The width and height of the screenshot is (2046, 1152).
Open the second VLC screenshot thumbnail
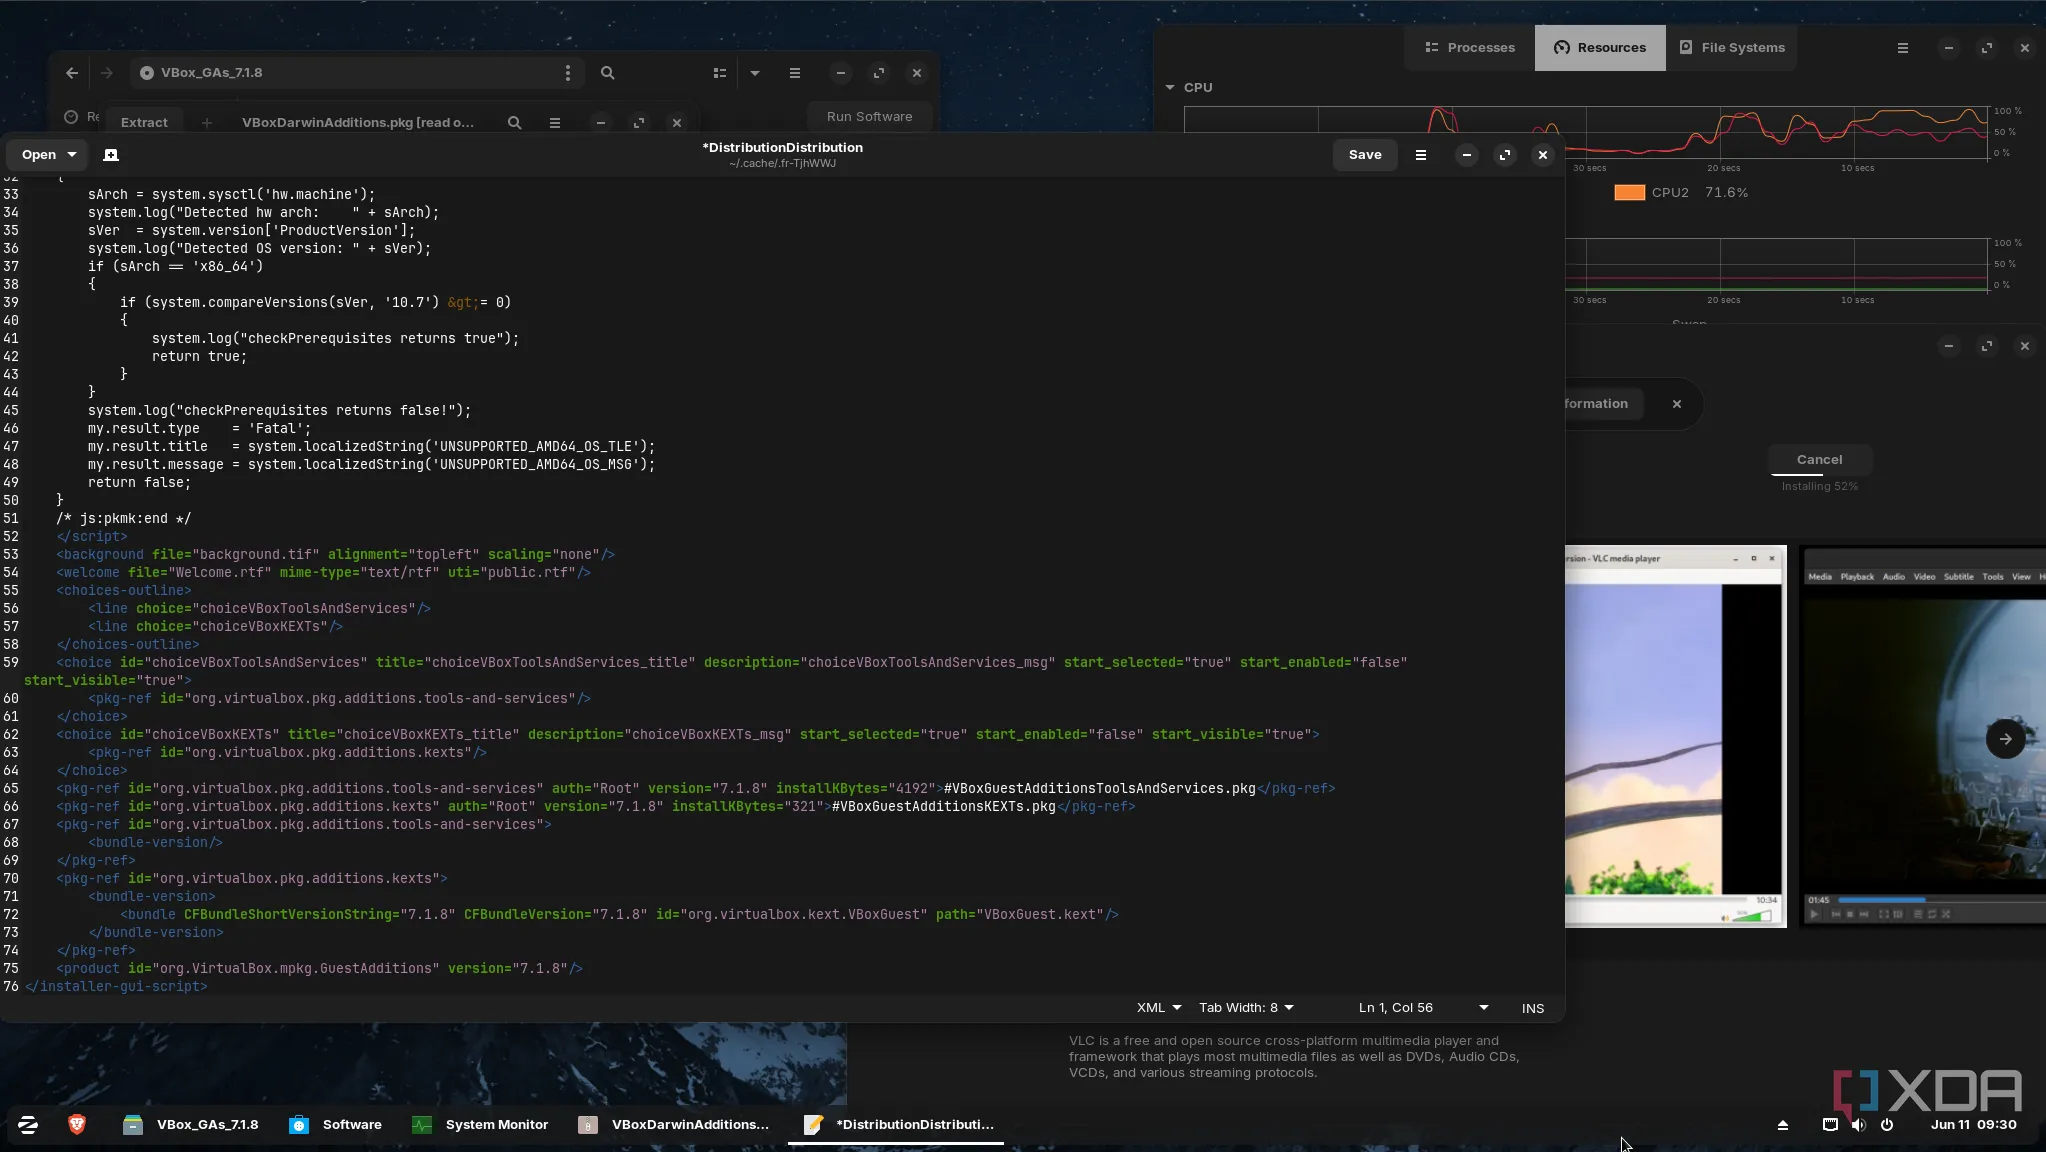click(1922, 737)
